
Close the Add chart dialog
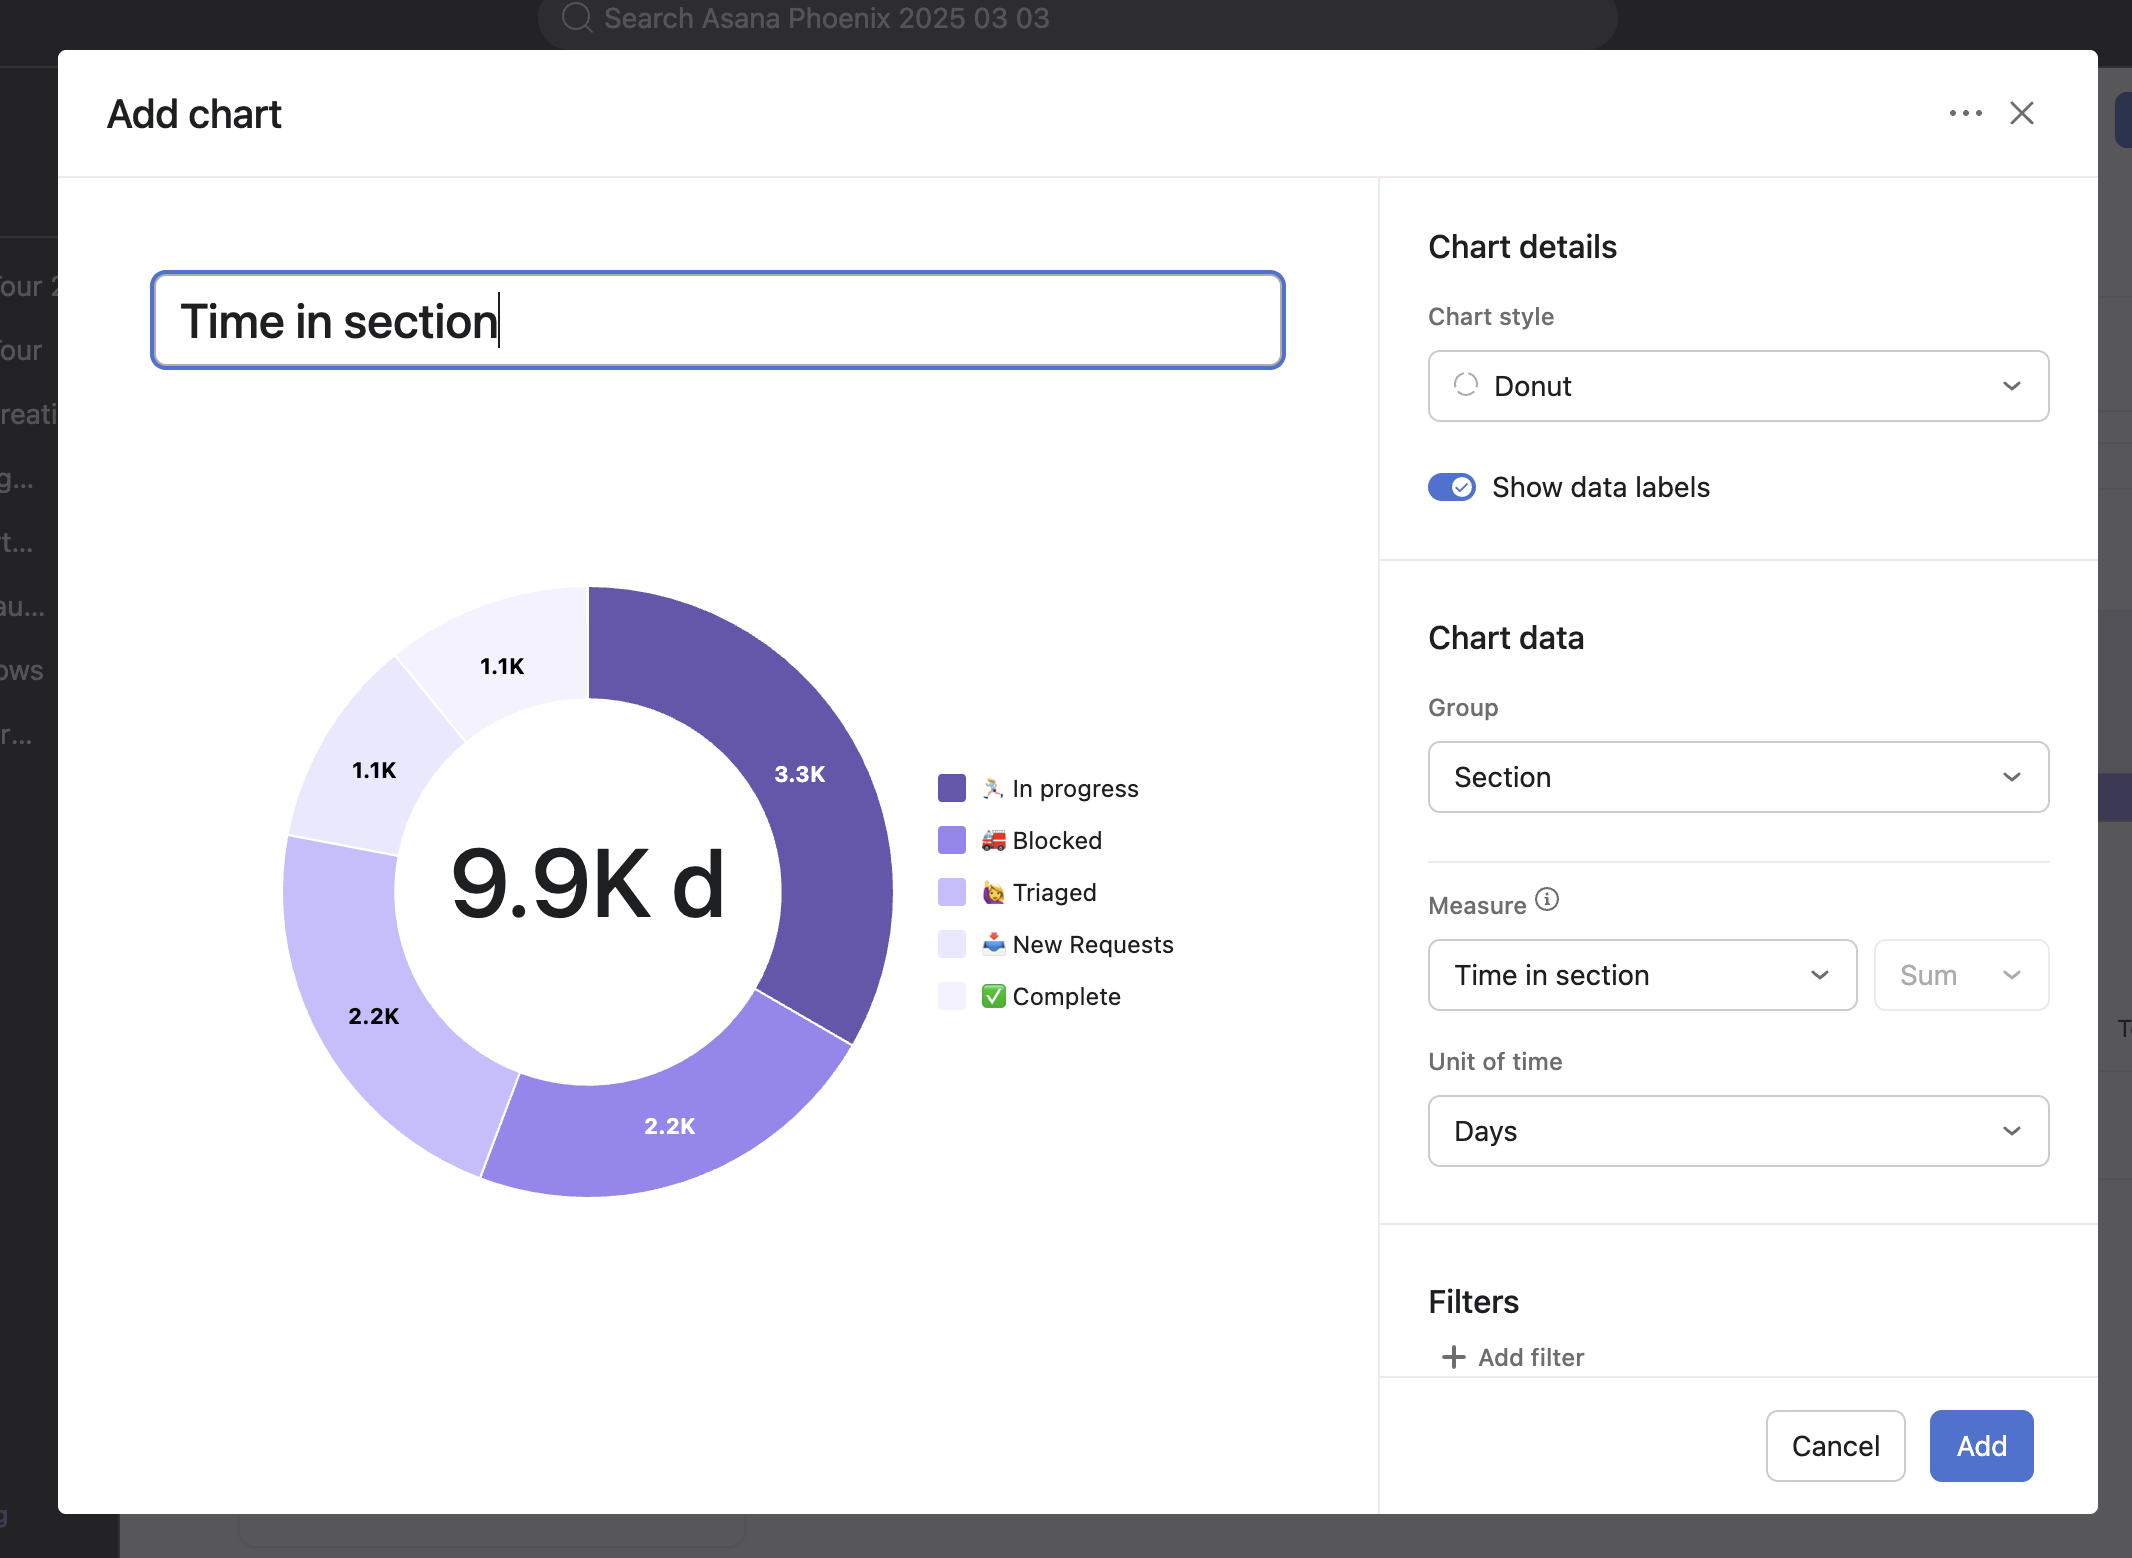[2022, 113]
